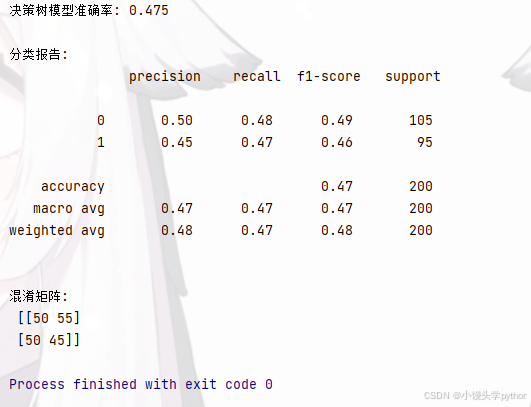Click the decision tree accuracy value 0.475
The width and height of the screenshot is (531, 407).
tap(149, 10)
